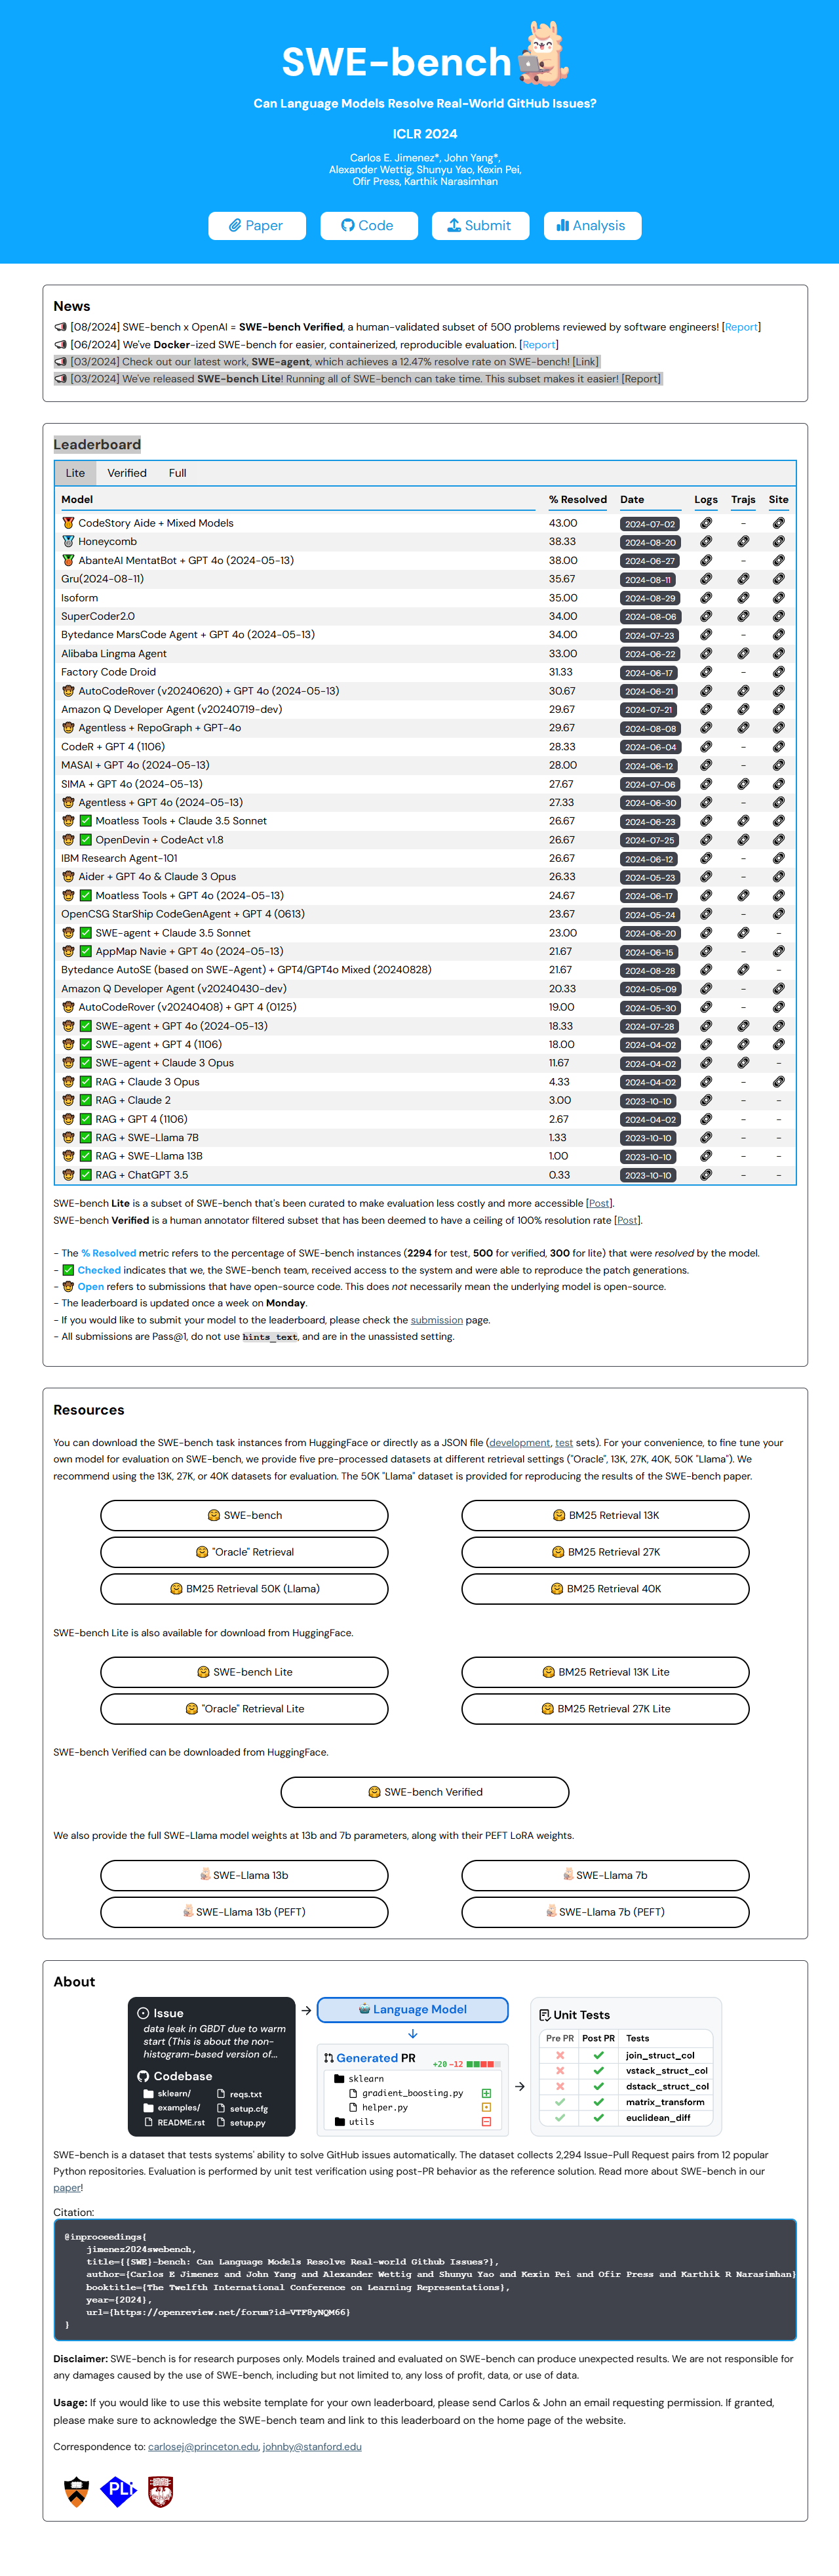Screen dimensions: 839x2576
Task: Open the Code GitHub button
Action: point(368,226)
